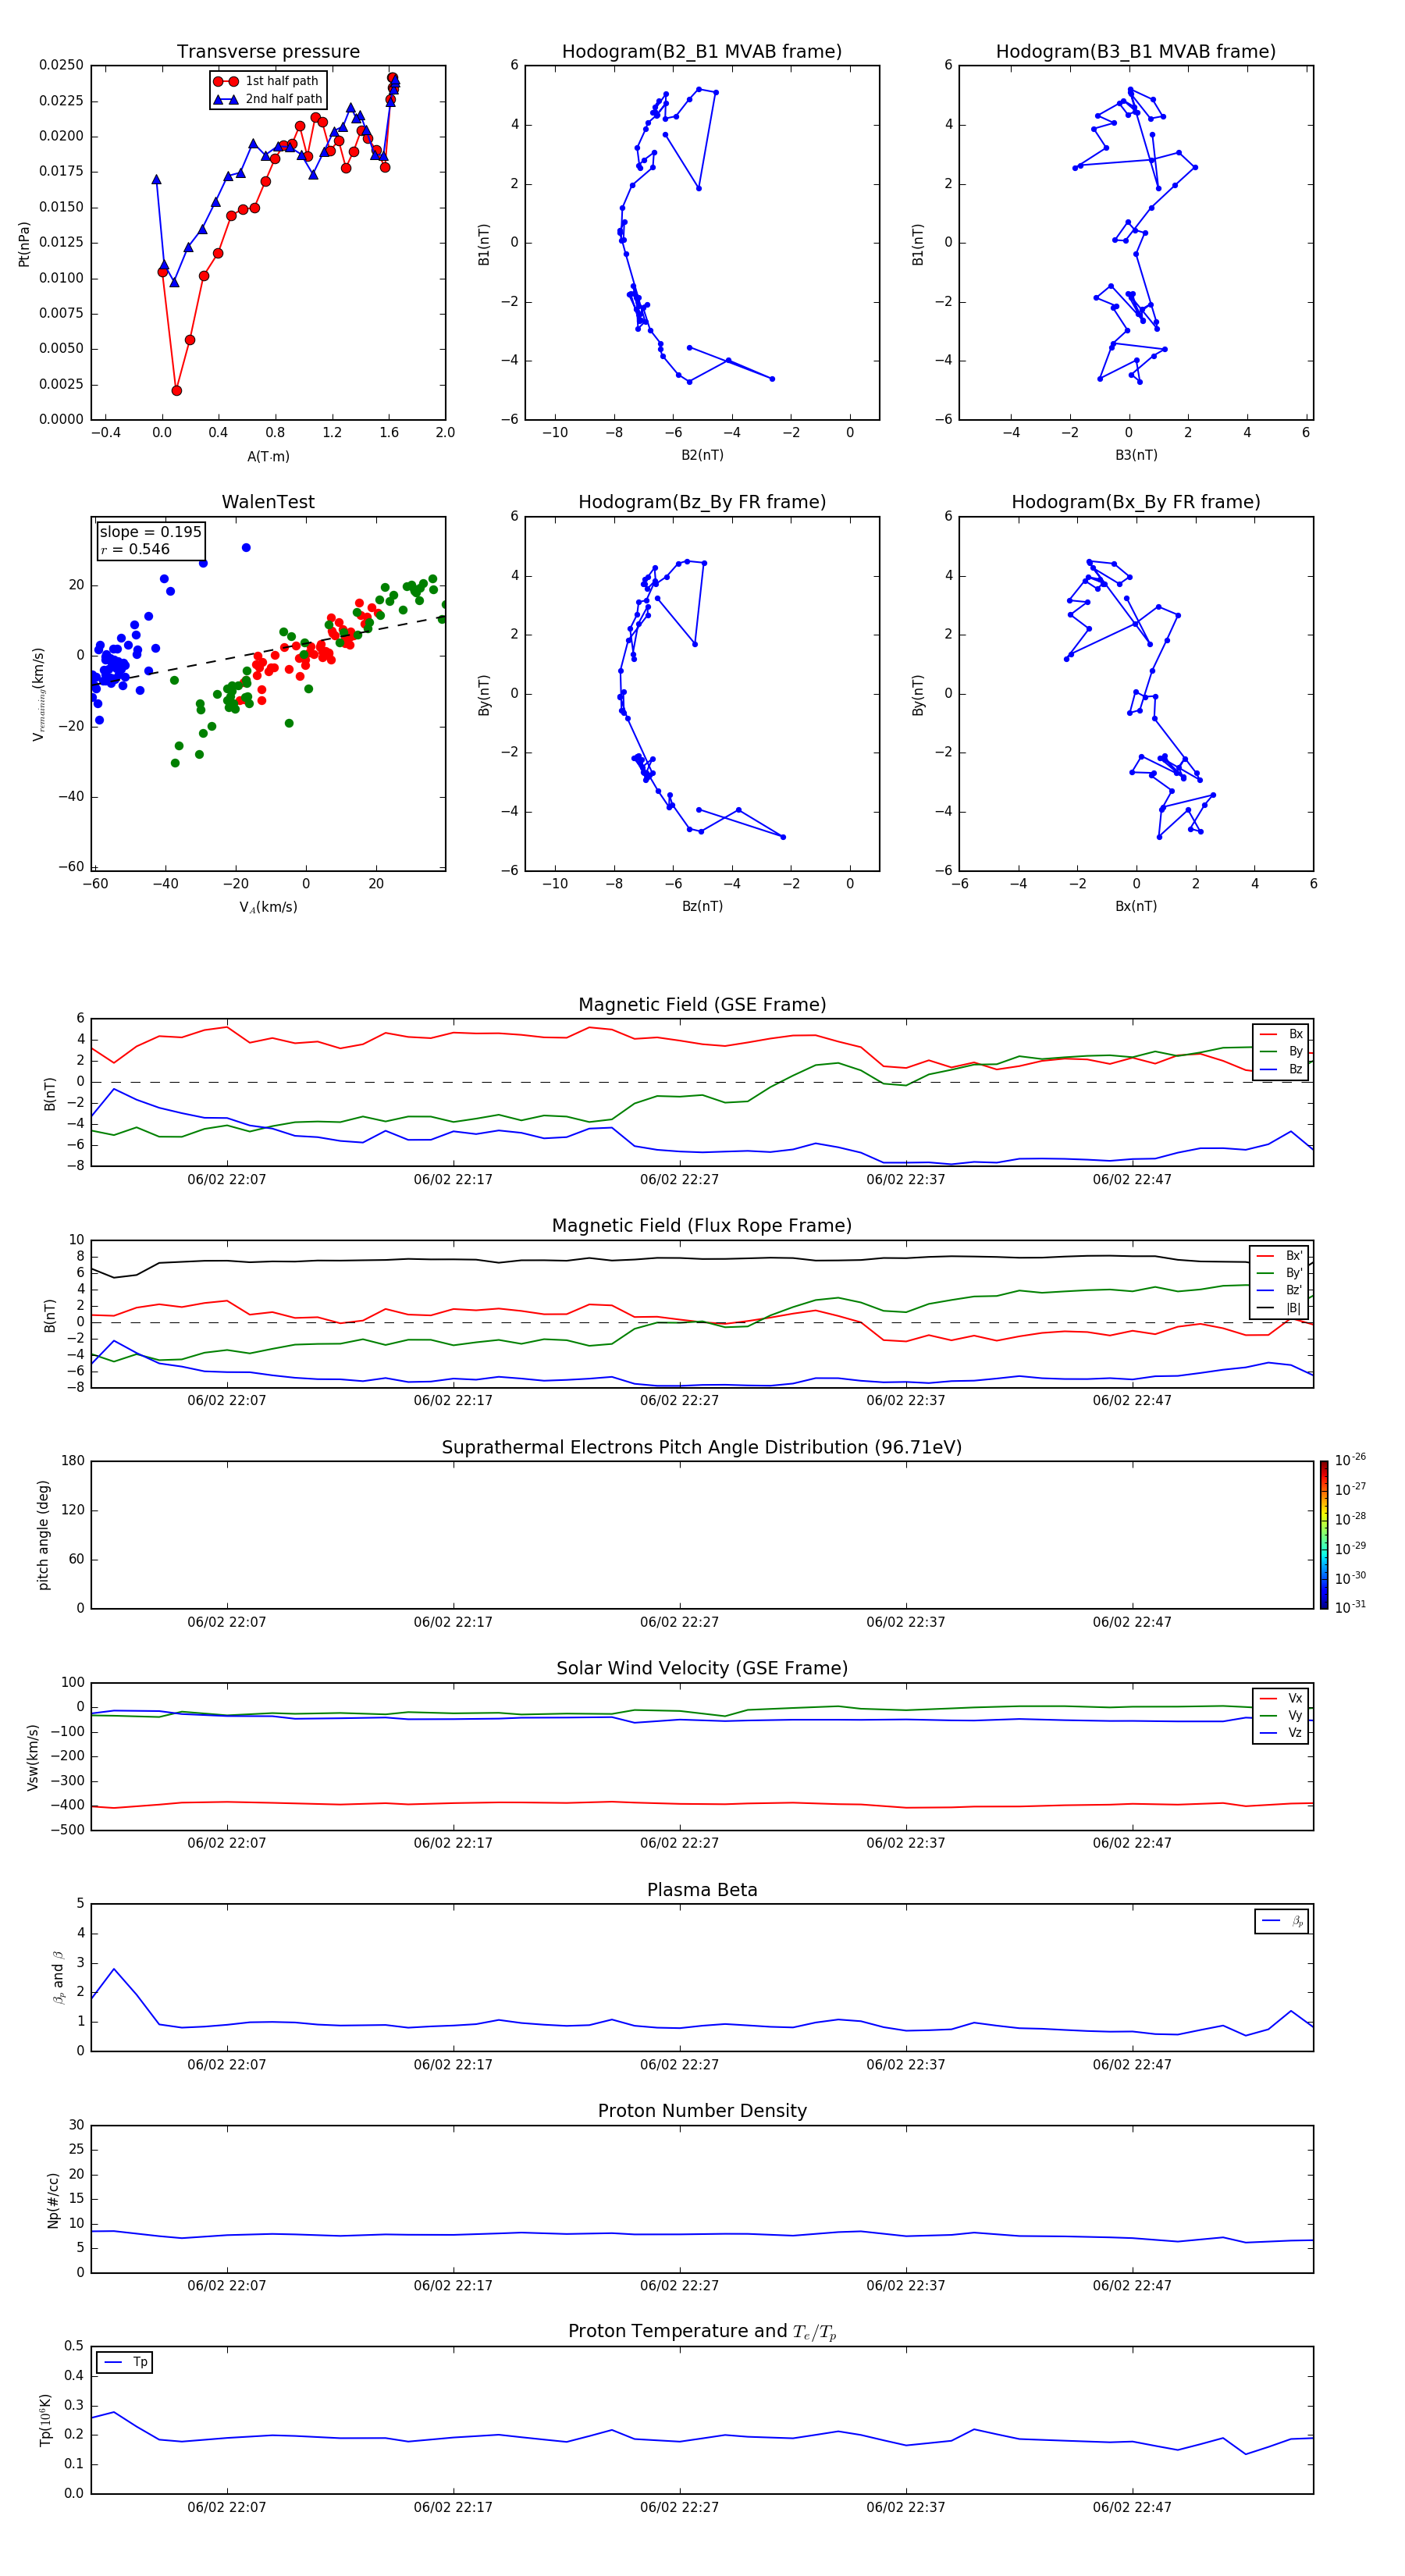Viewport: 1405px width, 2576px height.
Task: Click the Plasma Beta legend box
Action: coord(1281,1921)
